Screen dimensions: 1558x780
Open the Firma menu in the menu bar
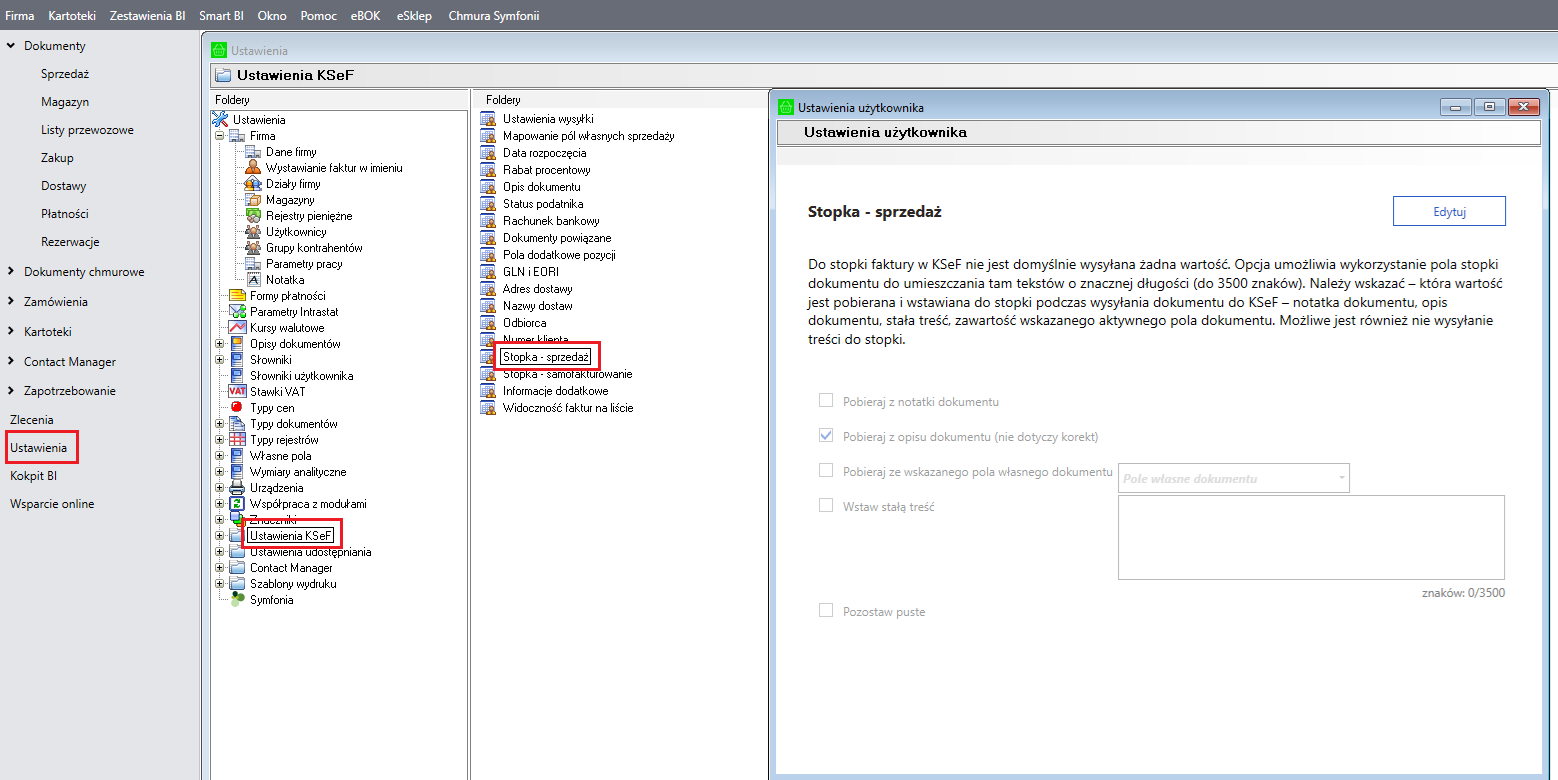pyautogui.click(x=20, y=16)
